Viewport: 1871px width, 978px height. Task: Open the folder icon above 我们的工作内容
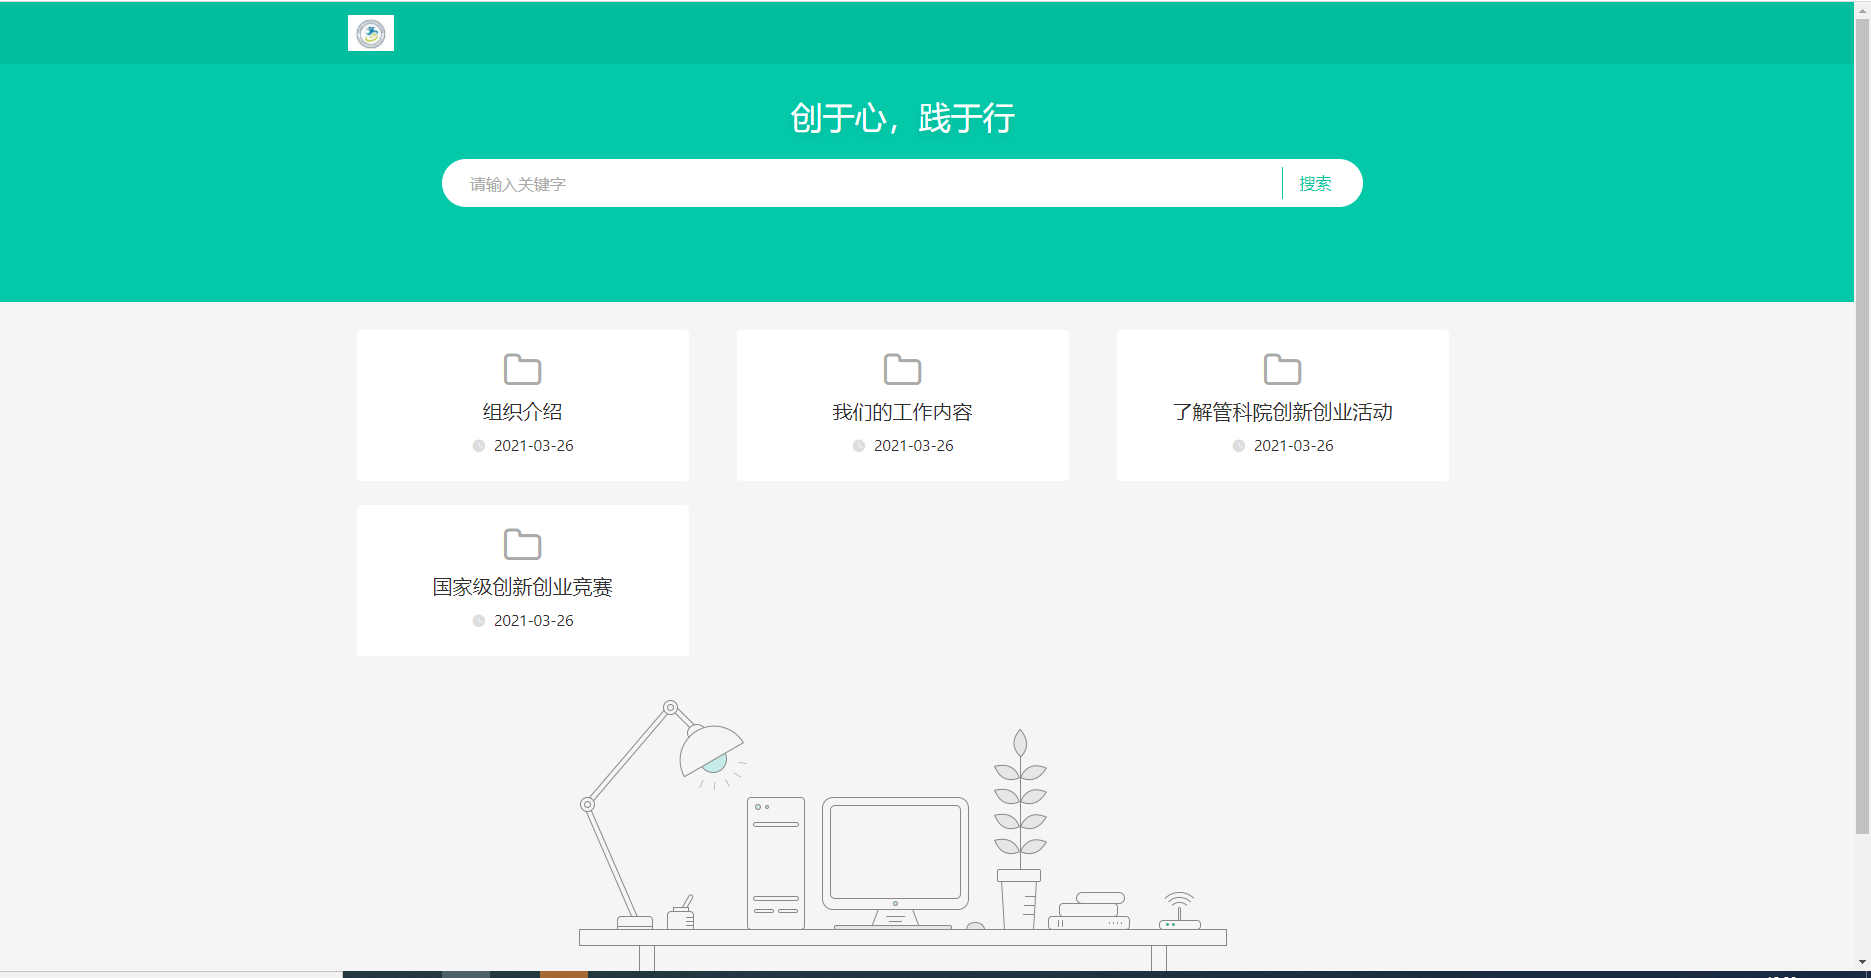point(903,369)
